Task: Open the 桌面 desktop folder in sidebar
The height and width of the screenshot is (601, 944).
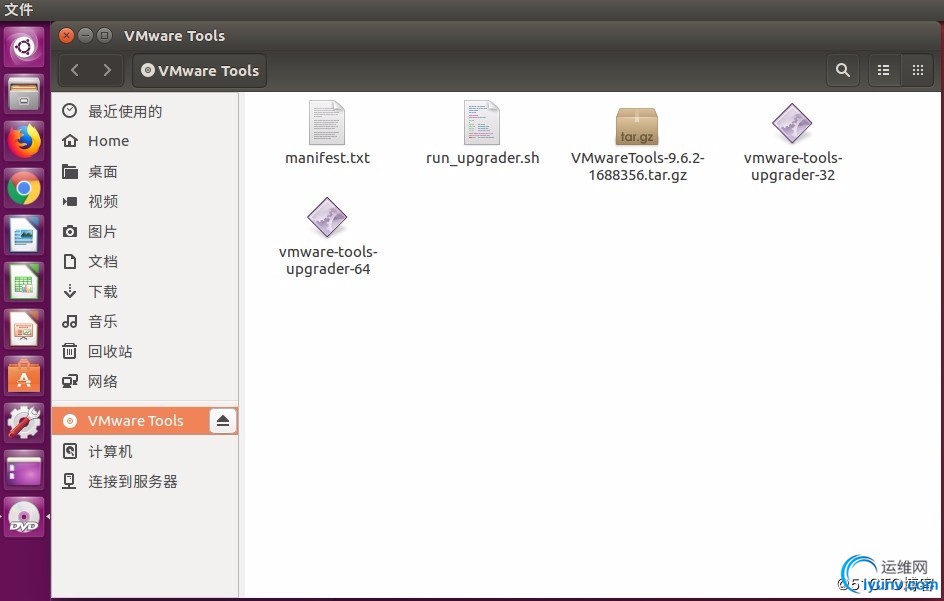Action: coord(145,172)
